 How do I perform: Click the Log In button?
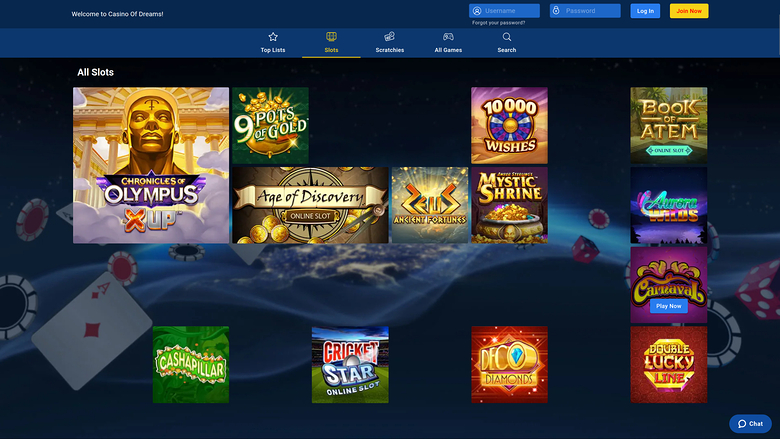[x=645, y=11]
